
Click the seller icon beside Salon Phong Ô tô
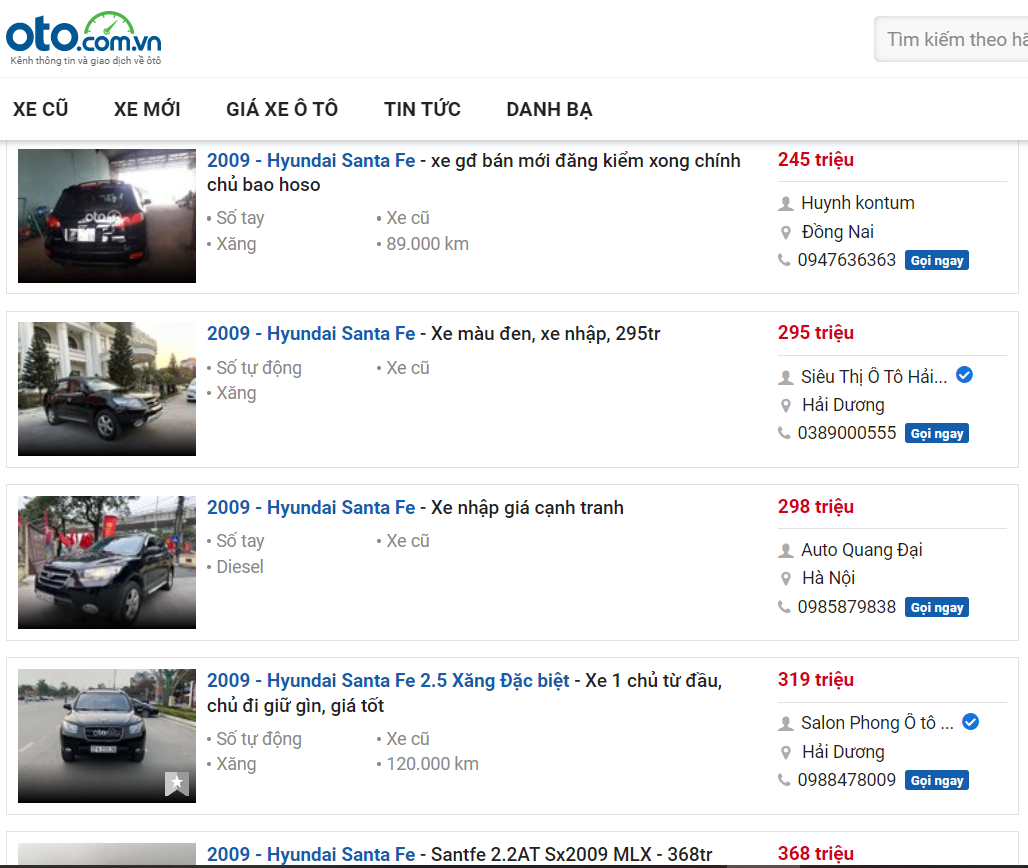pos(785,724)
